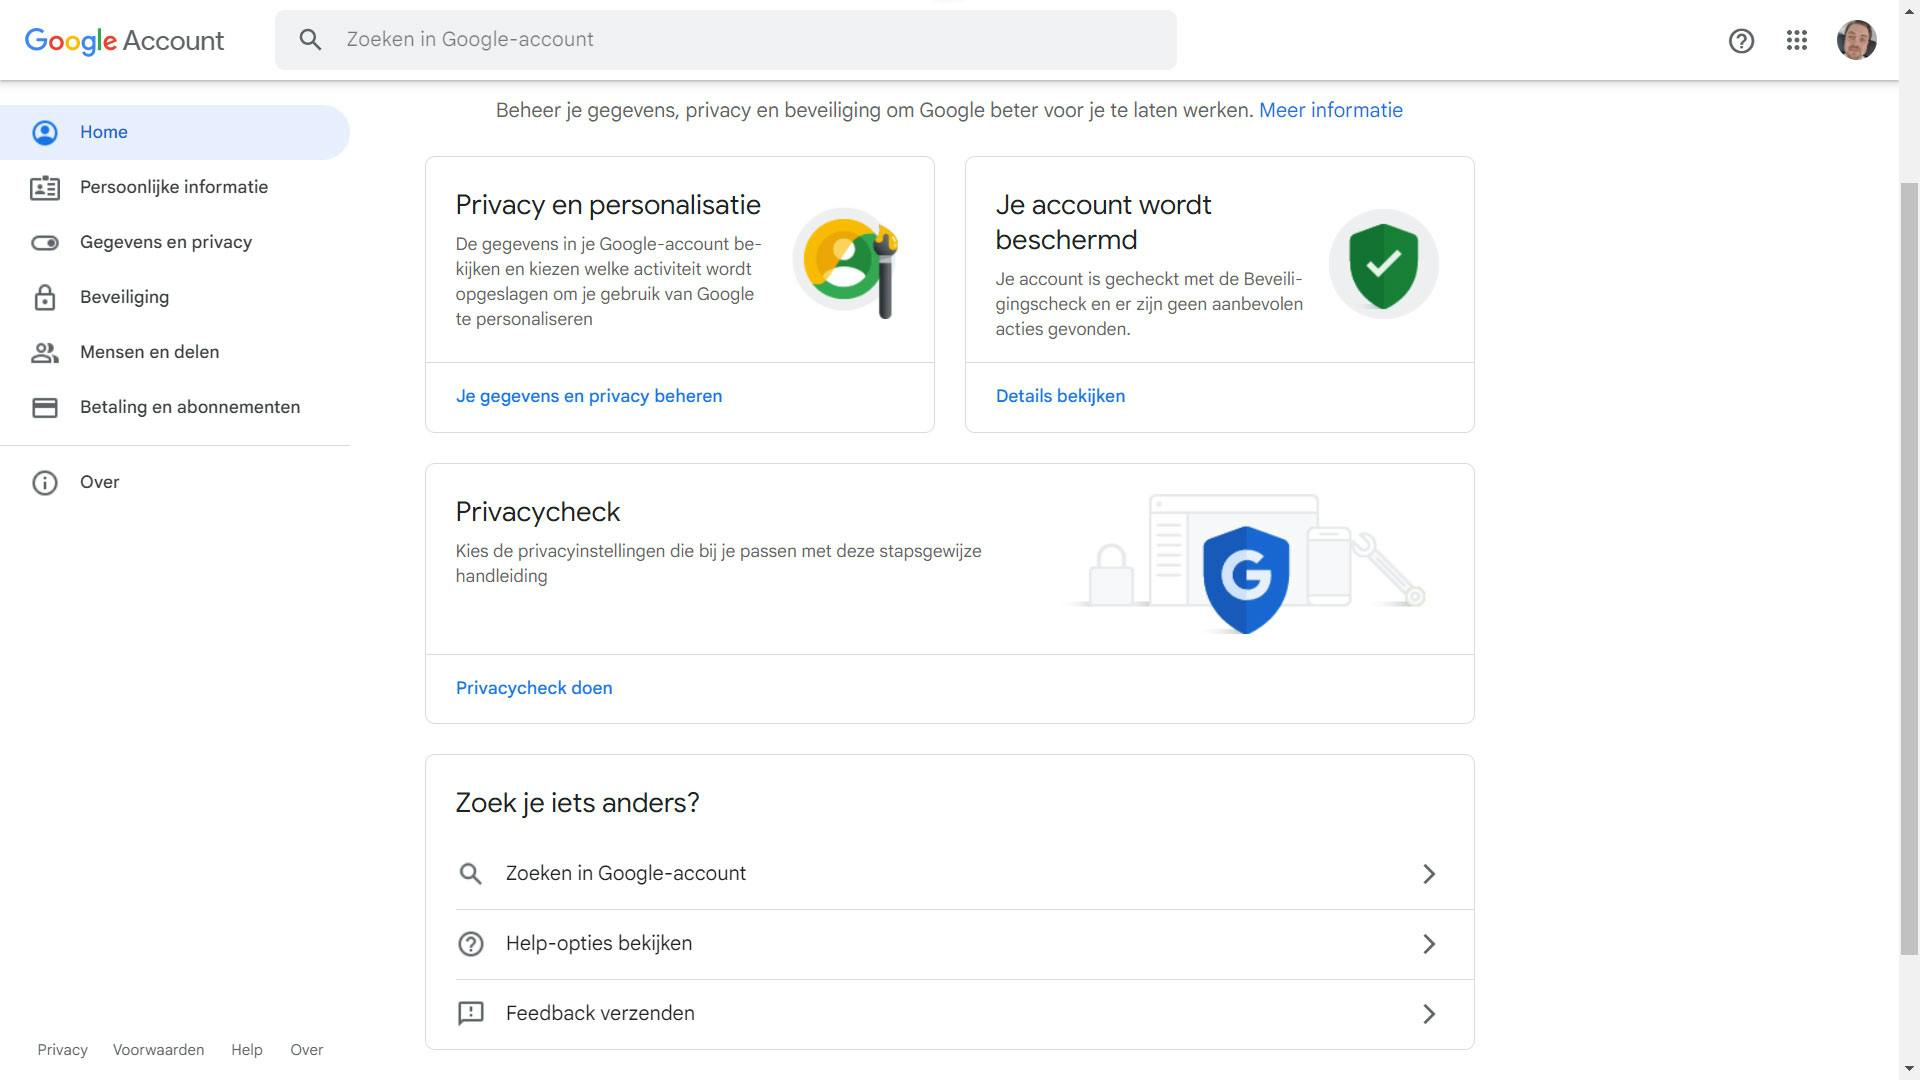Click the Mensen en delen people icon
Screen dimensions: 1920x1080
(45, 352)
